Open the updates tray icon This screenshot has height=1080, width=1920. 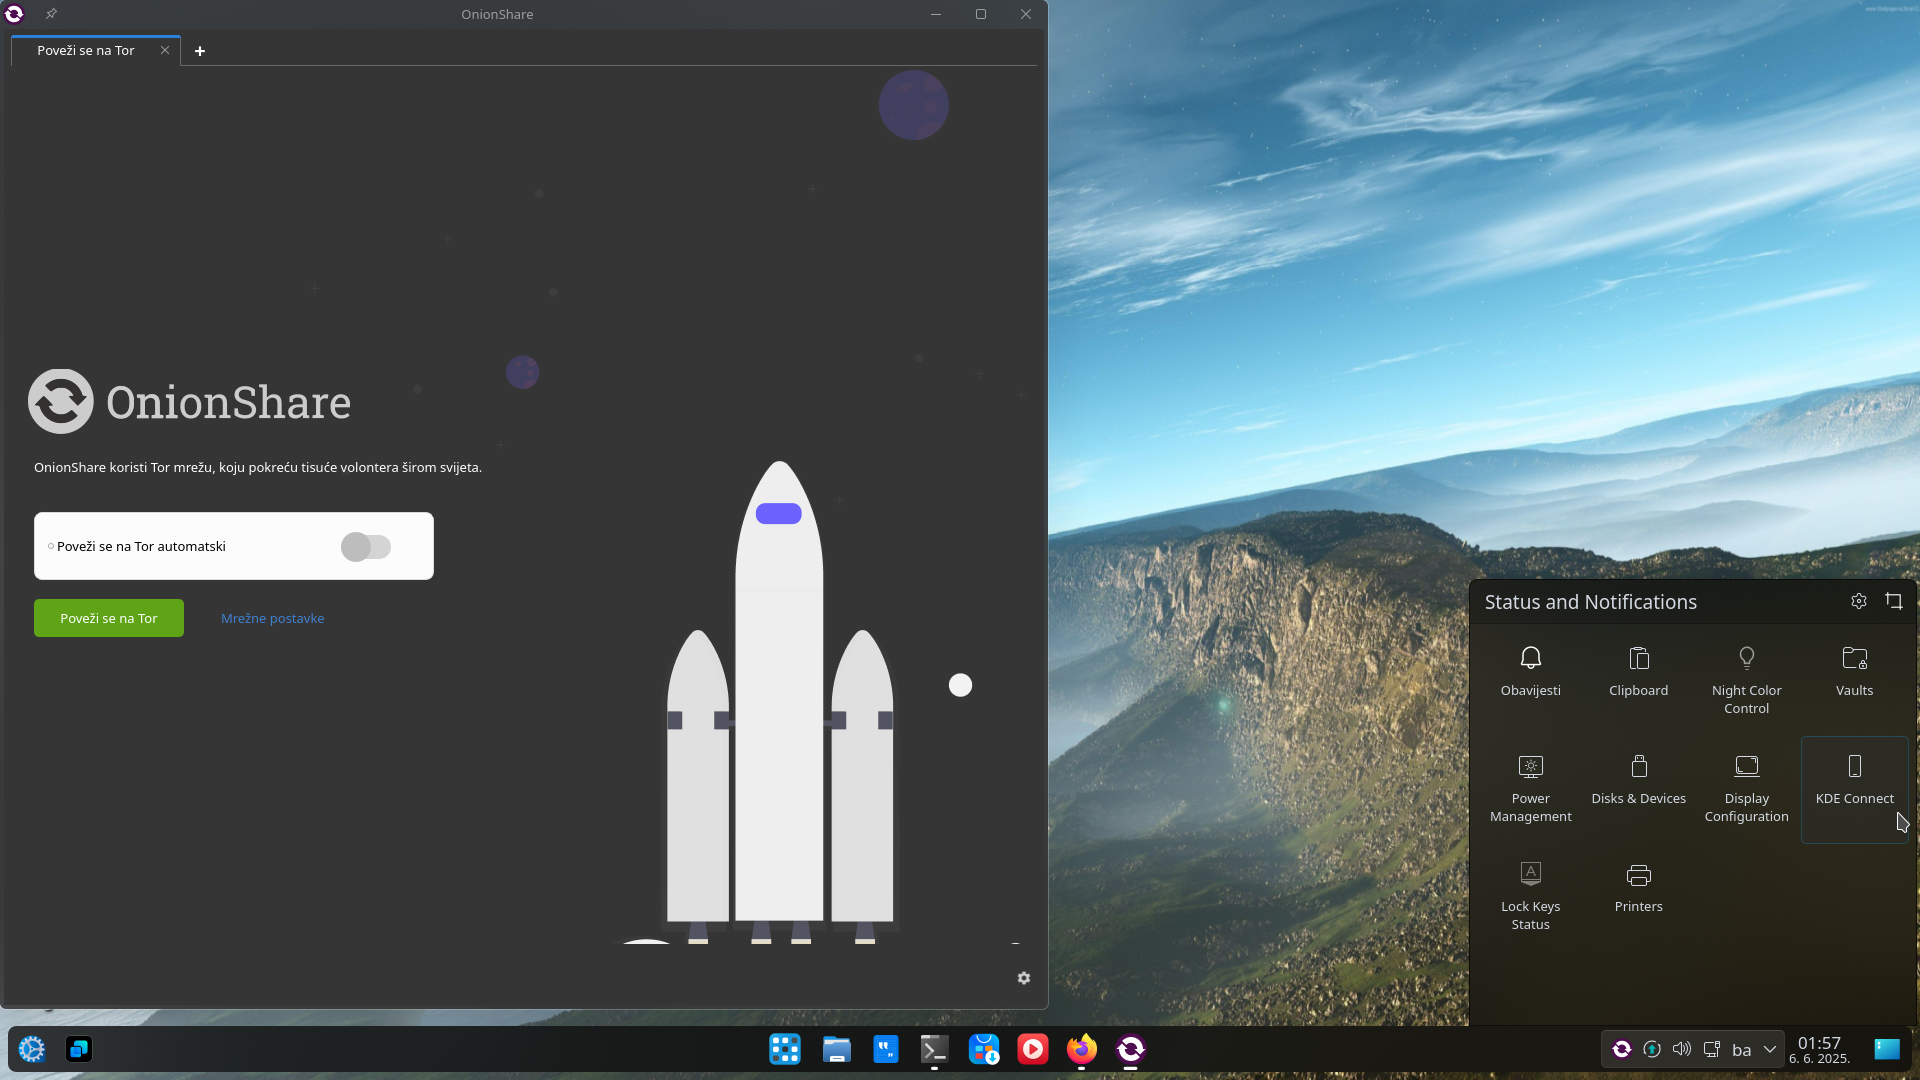(1652, 1049)
